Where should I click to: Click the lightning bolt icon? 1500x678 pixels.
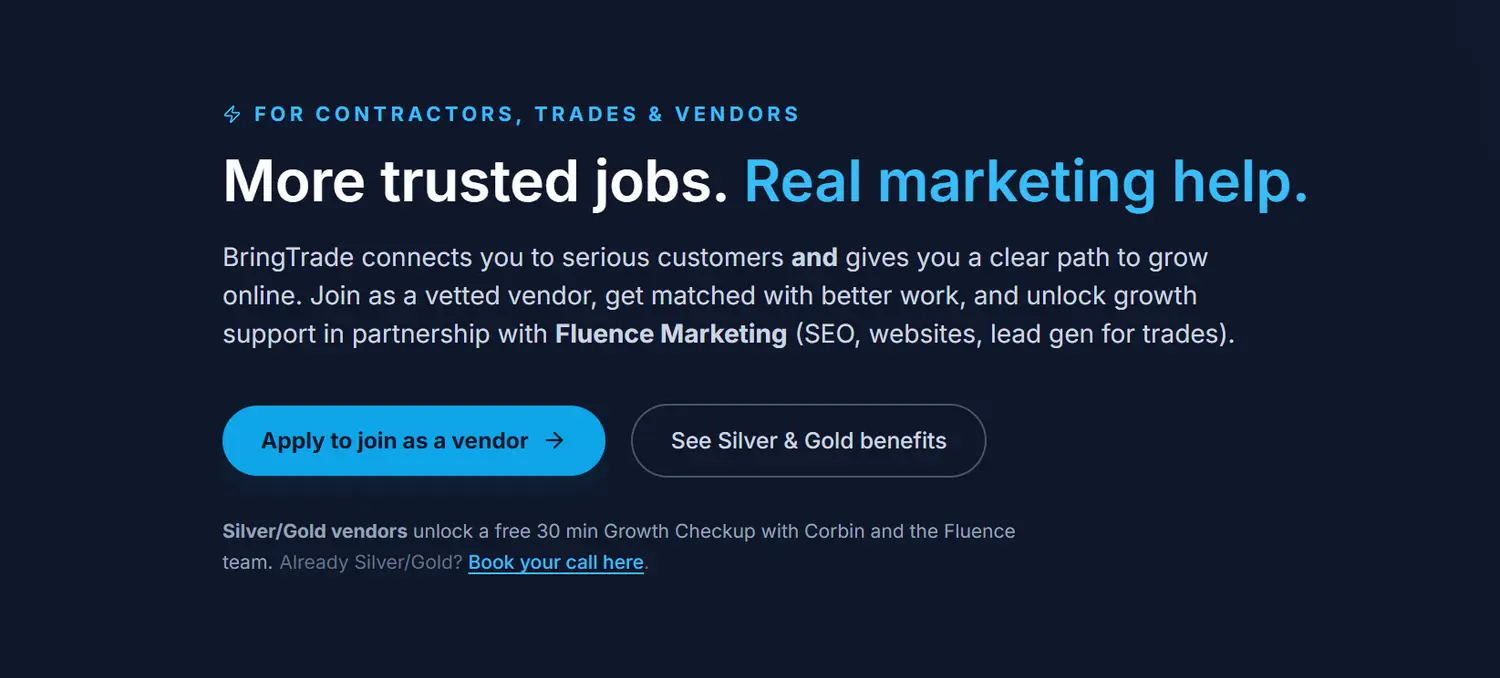[232, 115]
